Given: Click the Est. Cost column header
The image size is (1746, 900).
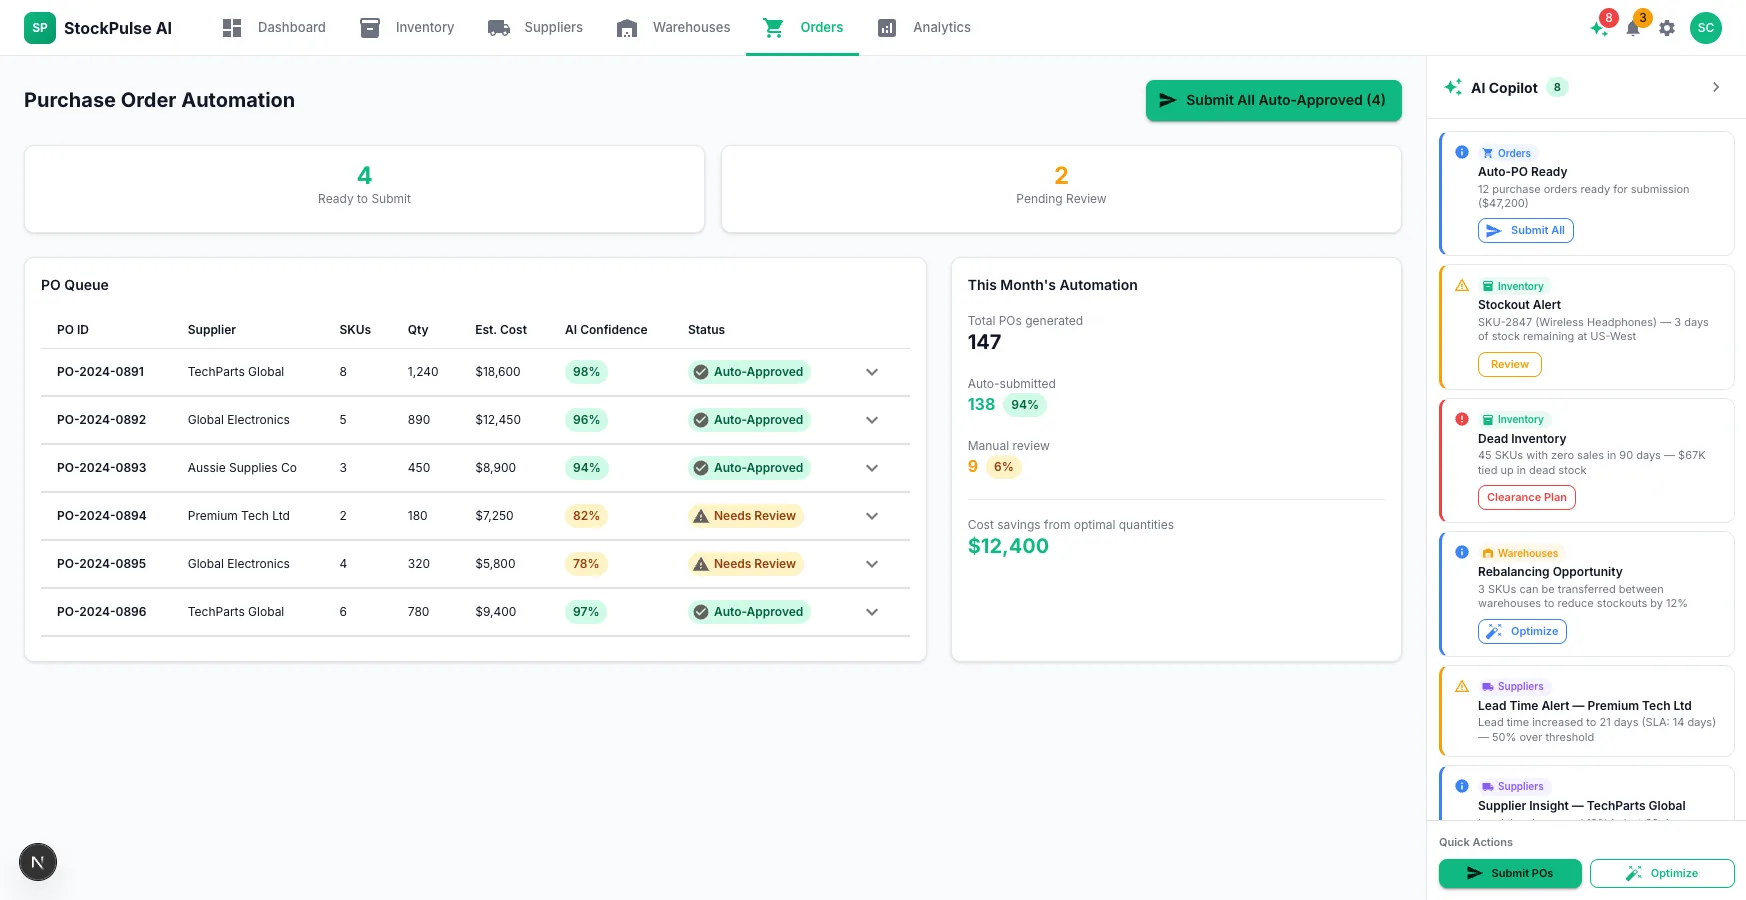Looking at the screenshot, I should tap(501, 330).
